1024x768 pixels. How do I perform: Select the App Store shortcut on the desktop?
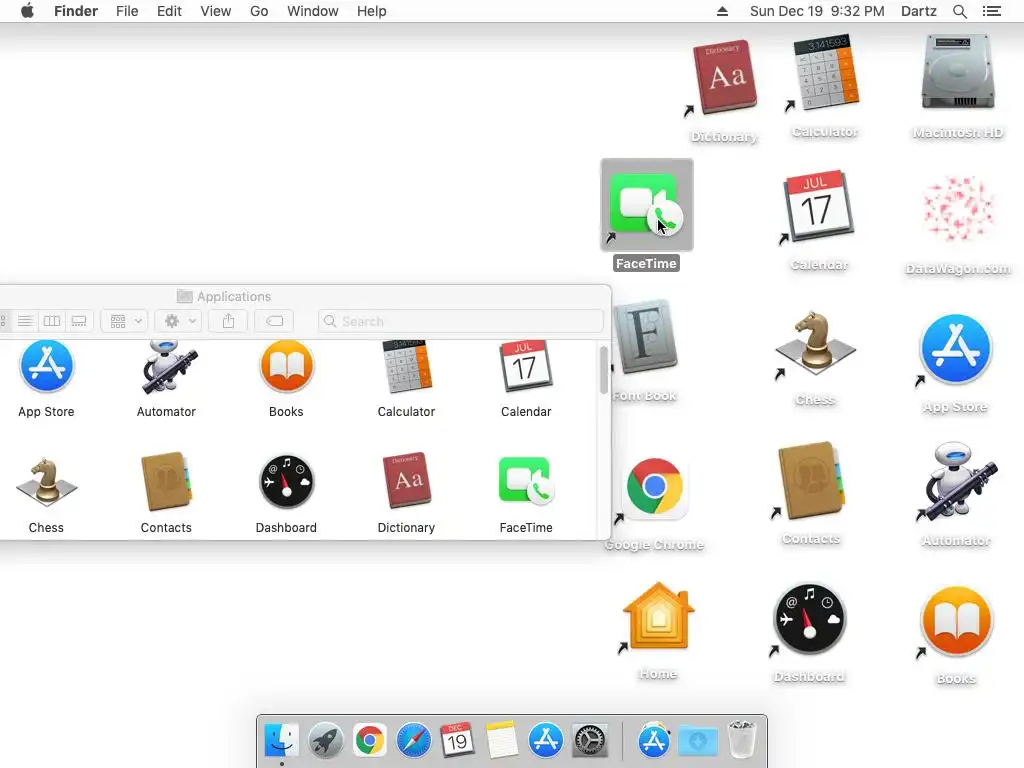[955, 349]
